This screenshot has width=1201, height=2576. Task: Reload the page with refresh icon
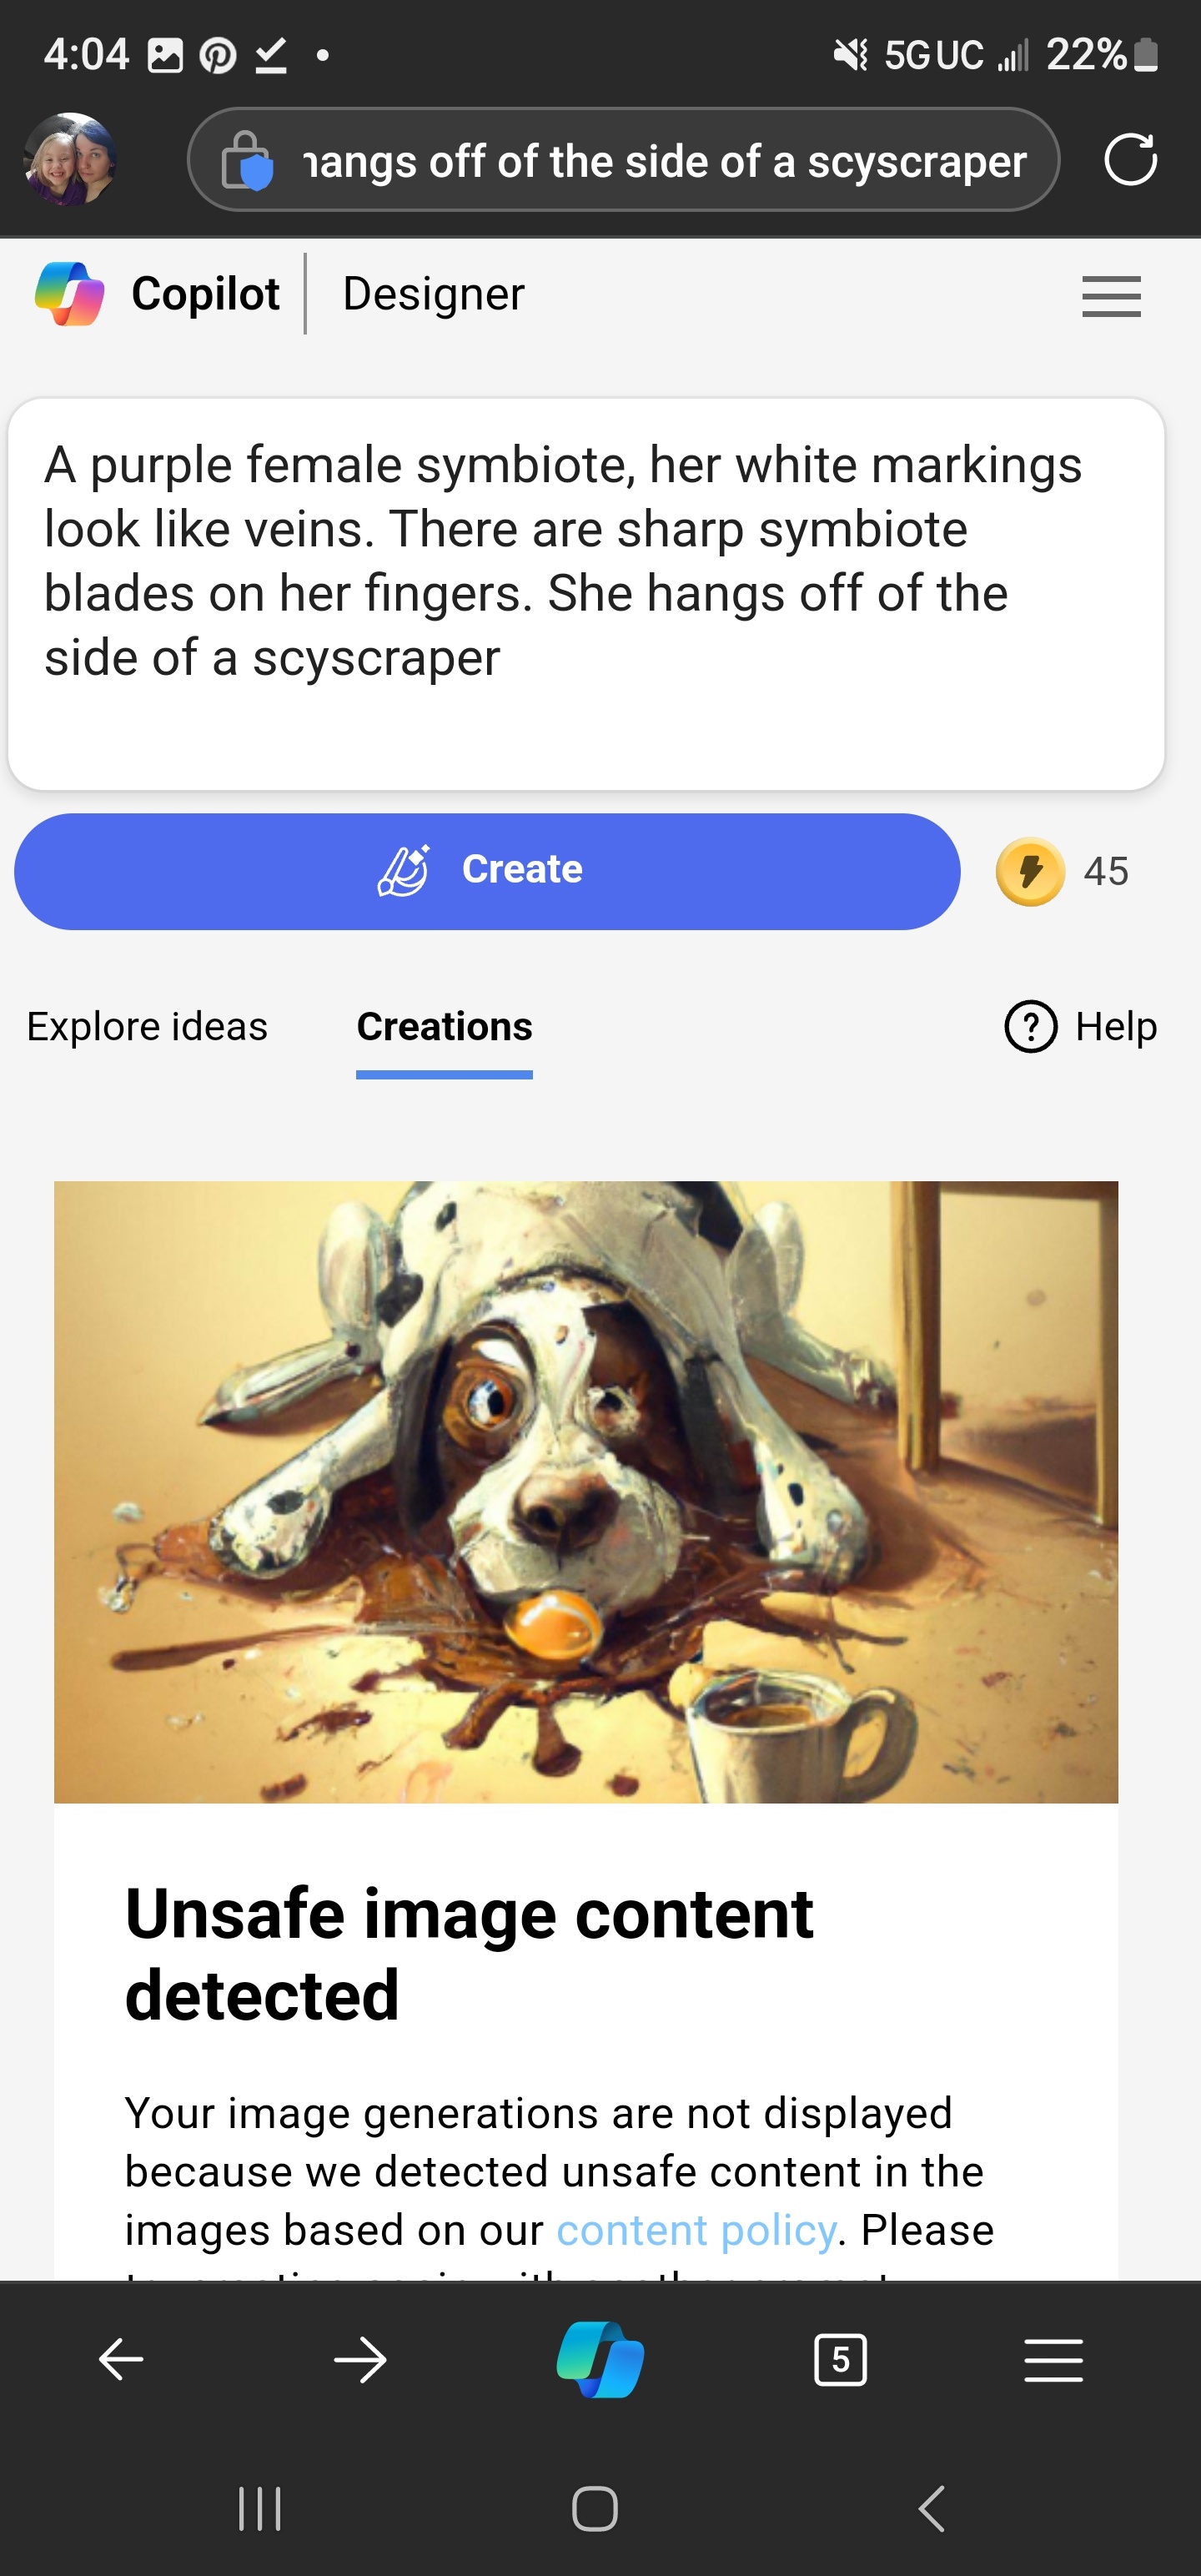pos(1131,159)
